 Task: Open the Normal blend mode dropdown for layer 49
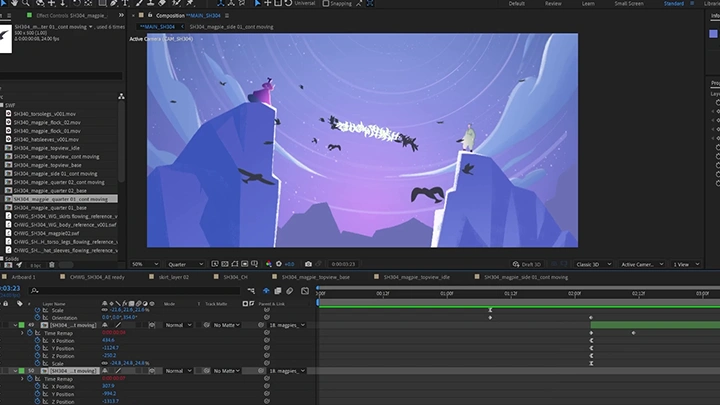click(178, 325)
